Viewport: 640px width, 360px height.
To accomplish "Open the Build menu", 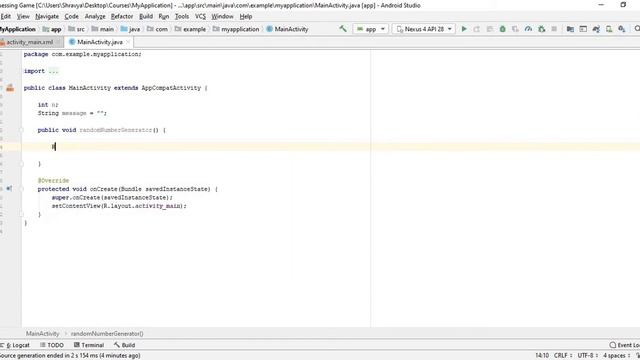I will [146, 16].
